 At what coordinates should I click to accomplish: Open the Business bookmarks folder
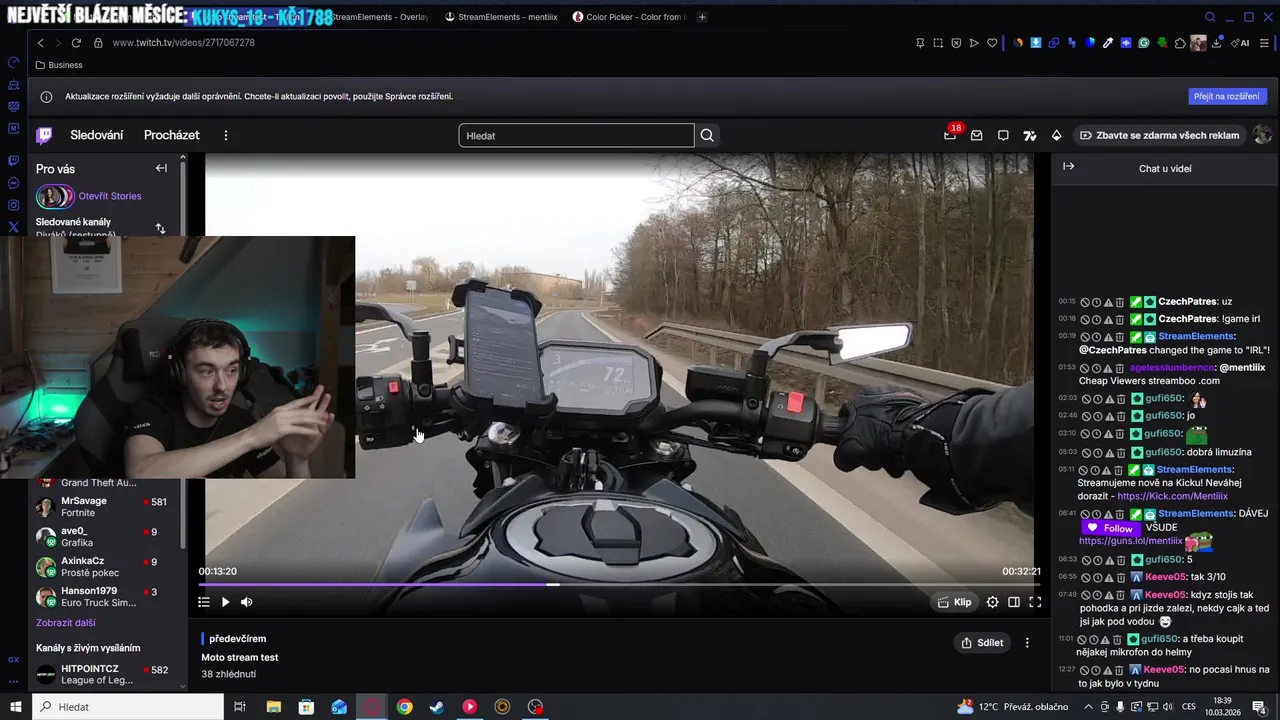59,65
